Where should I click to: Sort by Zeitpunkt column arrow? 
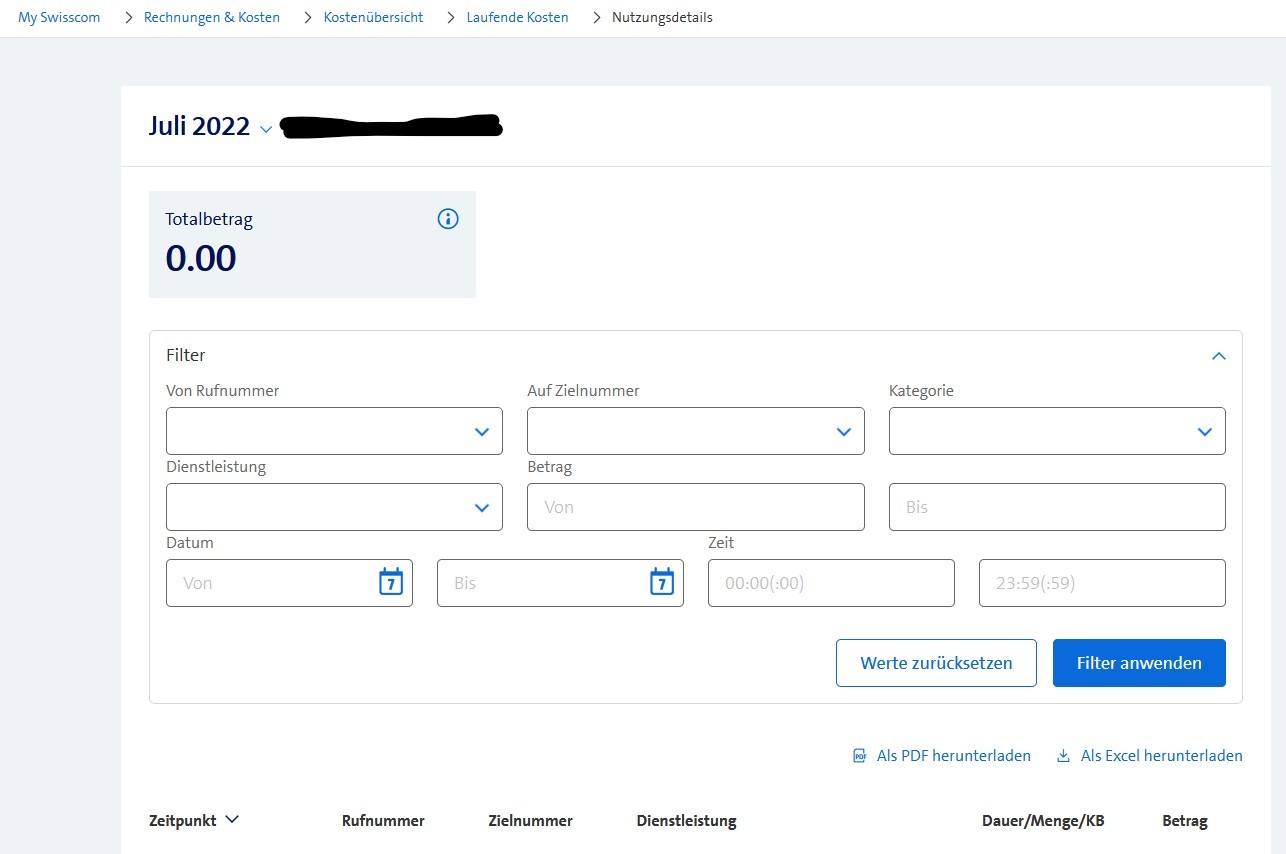click(x=232, y=820)
